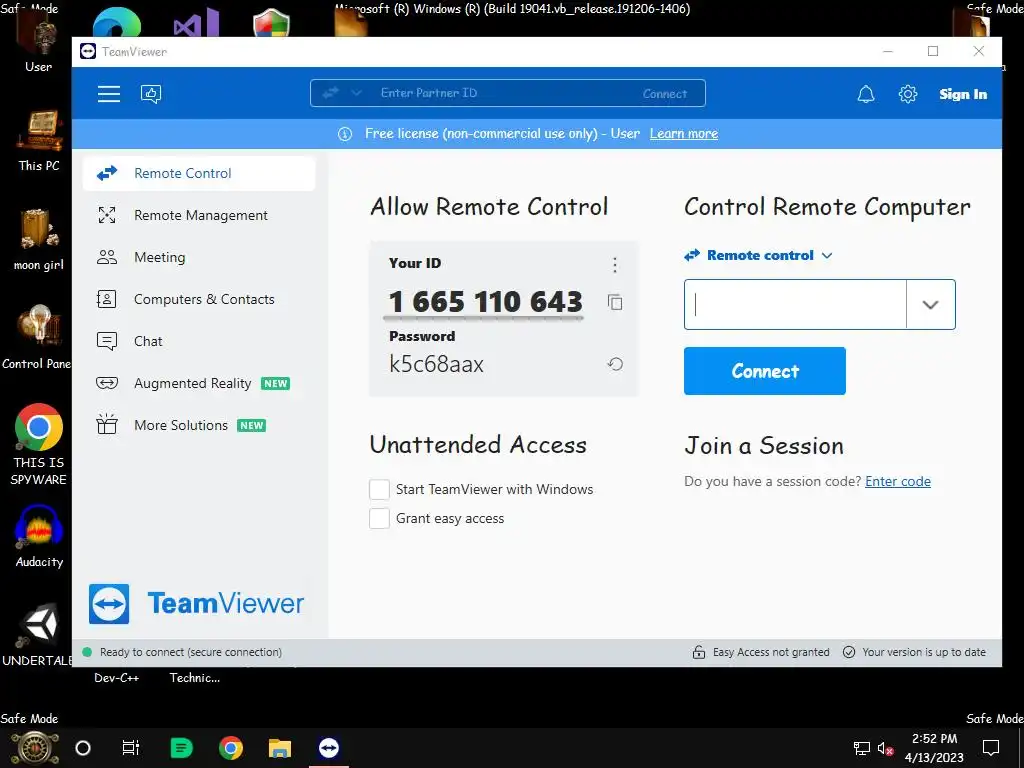Click Connect in the top search bar
The width and height of the screenshot is (1024, 768).
pyautogui.click(x=664, y=93)
